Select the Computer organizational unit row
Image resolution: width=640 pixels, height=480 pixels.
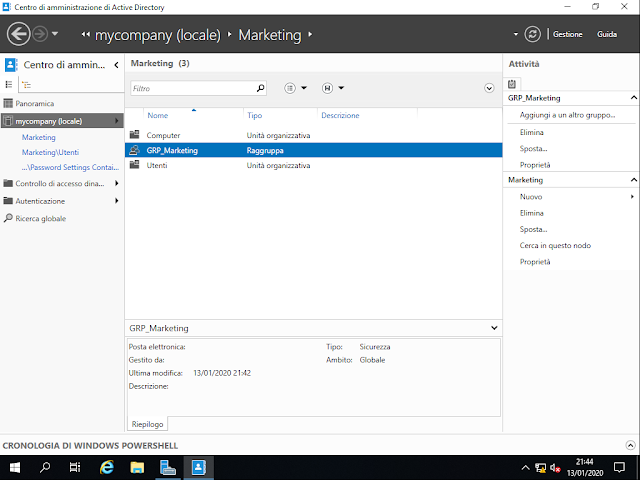(x=313, y=135)
